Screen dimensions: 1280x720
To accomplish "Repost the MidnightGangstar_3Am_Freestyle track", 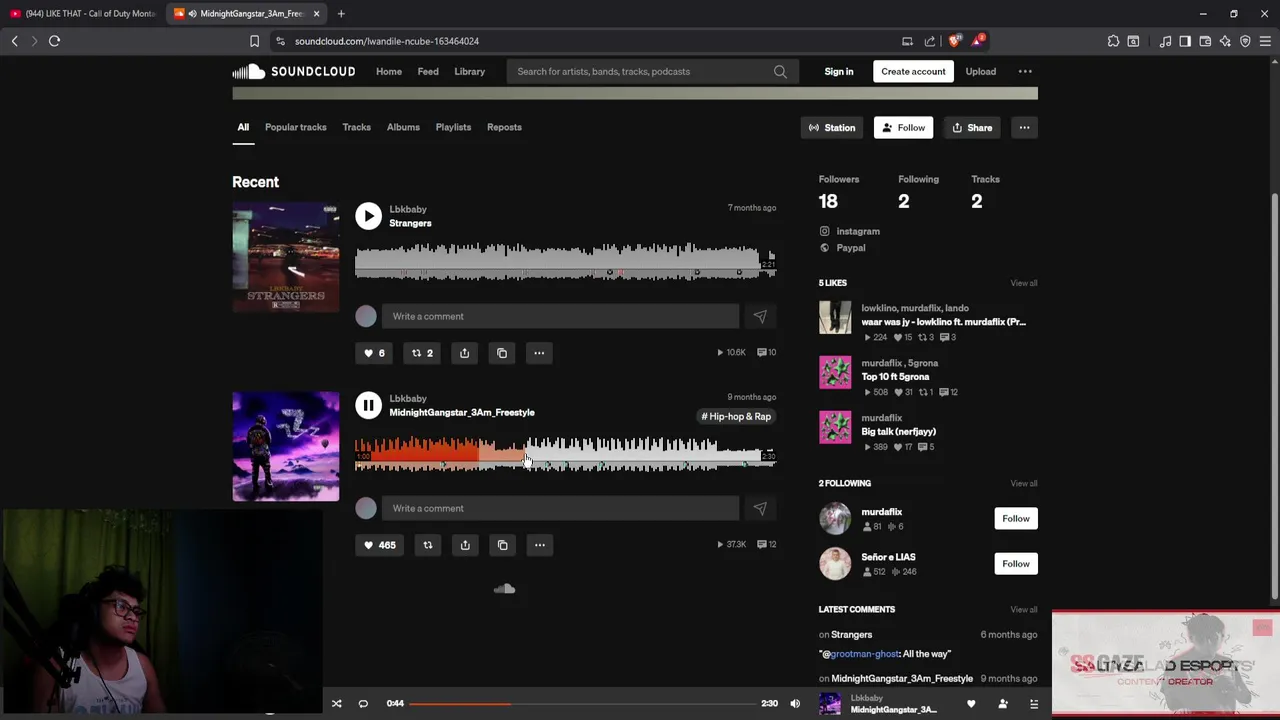I will pyautogui.click(x=428, y=545).
